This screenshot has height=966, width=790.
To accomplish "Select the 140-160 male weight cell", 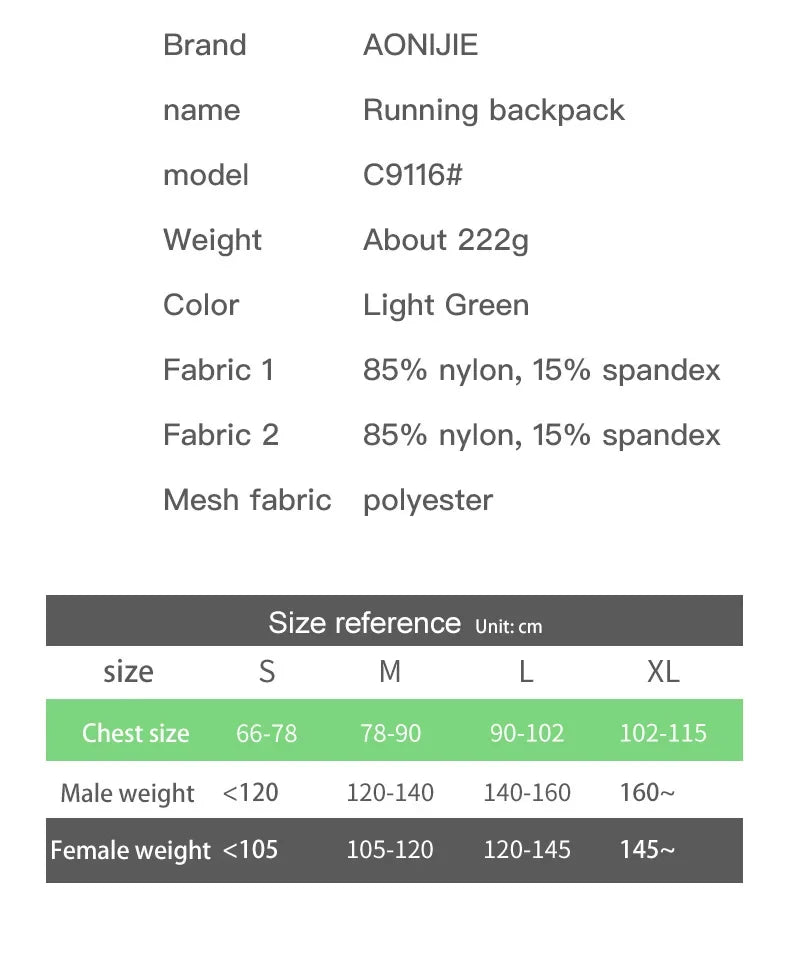I will [527, 793].
